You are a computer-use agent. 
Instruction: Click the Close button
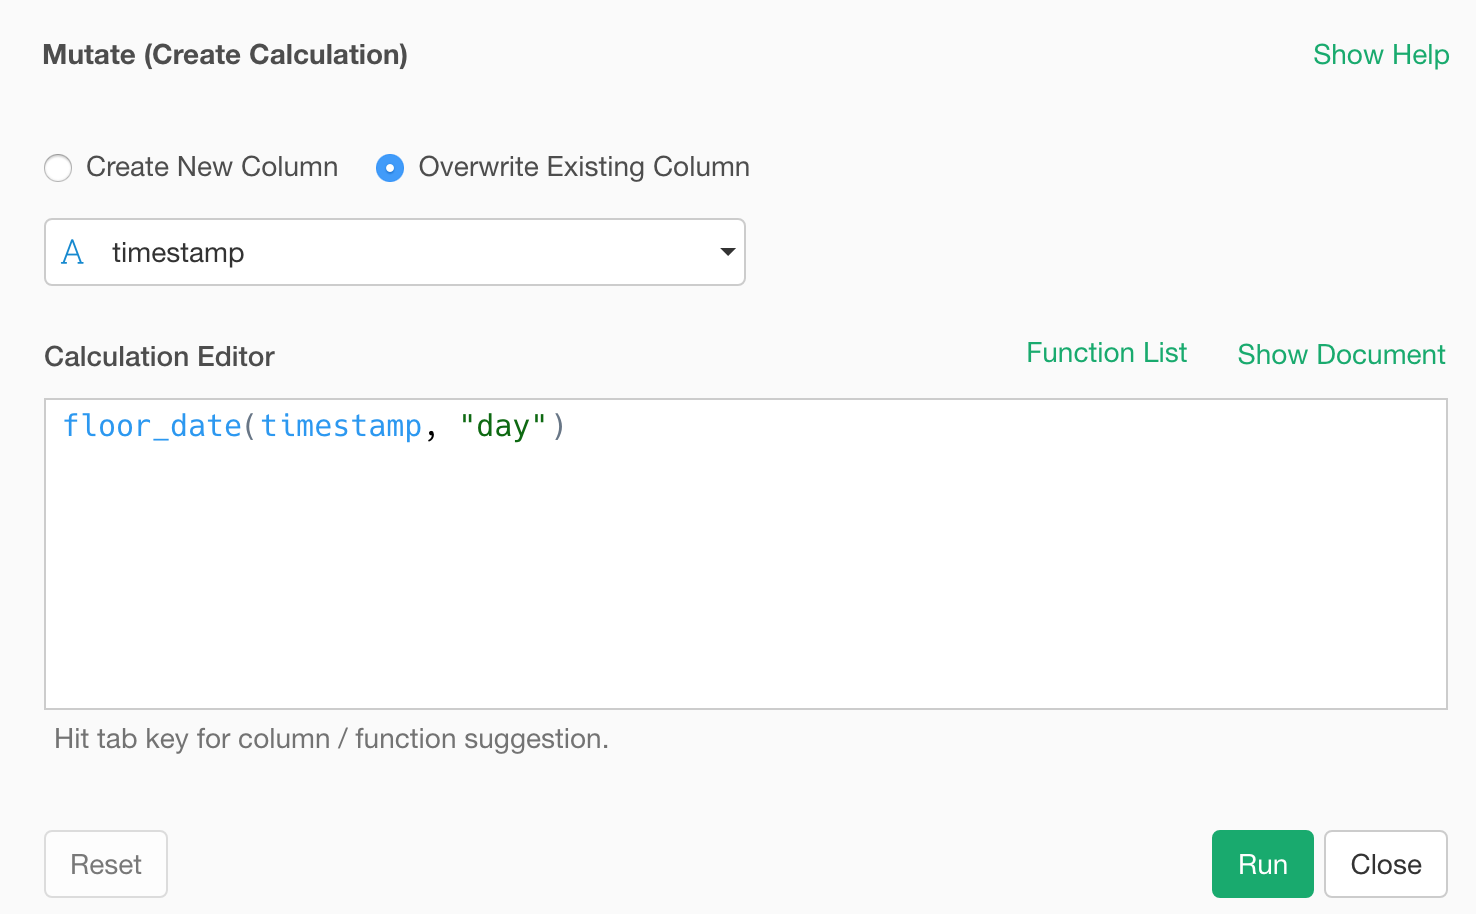[1386, 864]
